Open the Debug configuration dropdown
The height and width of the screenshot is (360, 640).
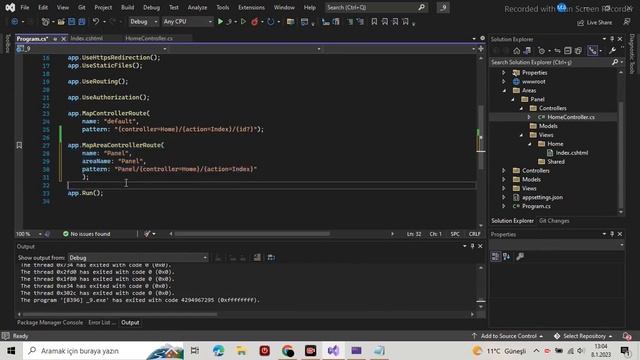pos(143,22)
